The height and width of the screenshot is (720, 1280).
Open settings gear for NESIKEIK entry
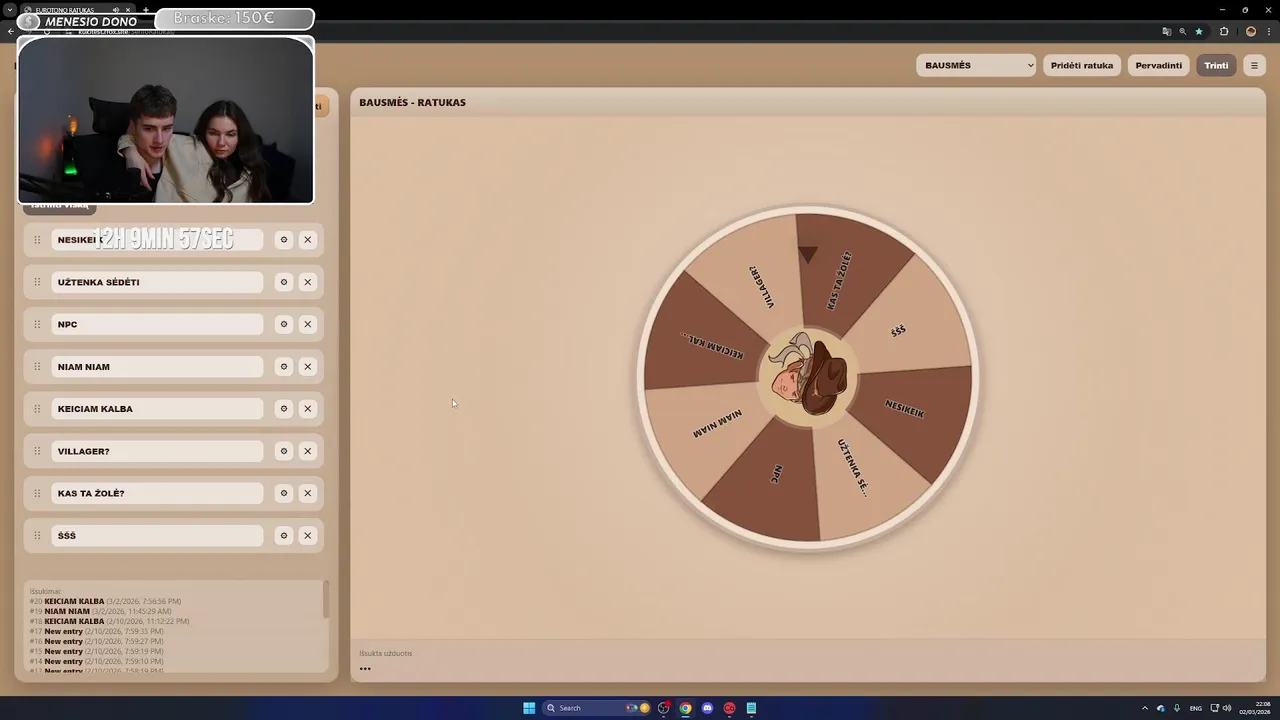[x=284, y=240]
